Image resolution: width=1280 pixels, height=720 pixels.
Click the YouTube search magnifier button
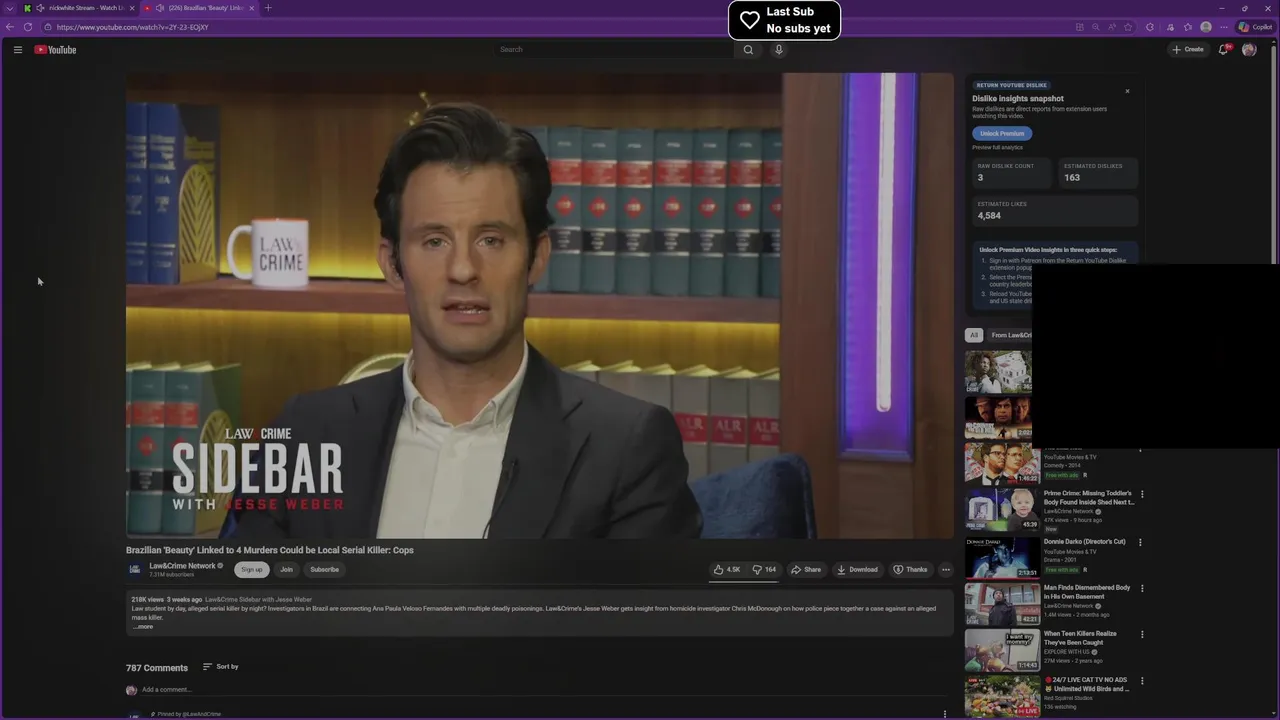(x=748, y=49)
